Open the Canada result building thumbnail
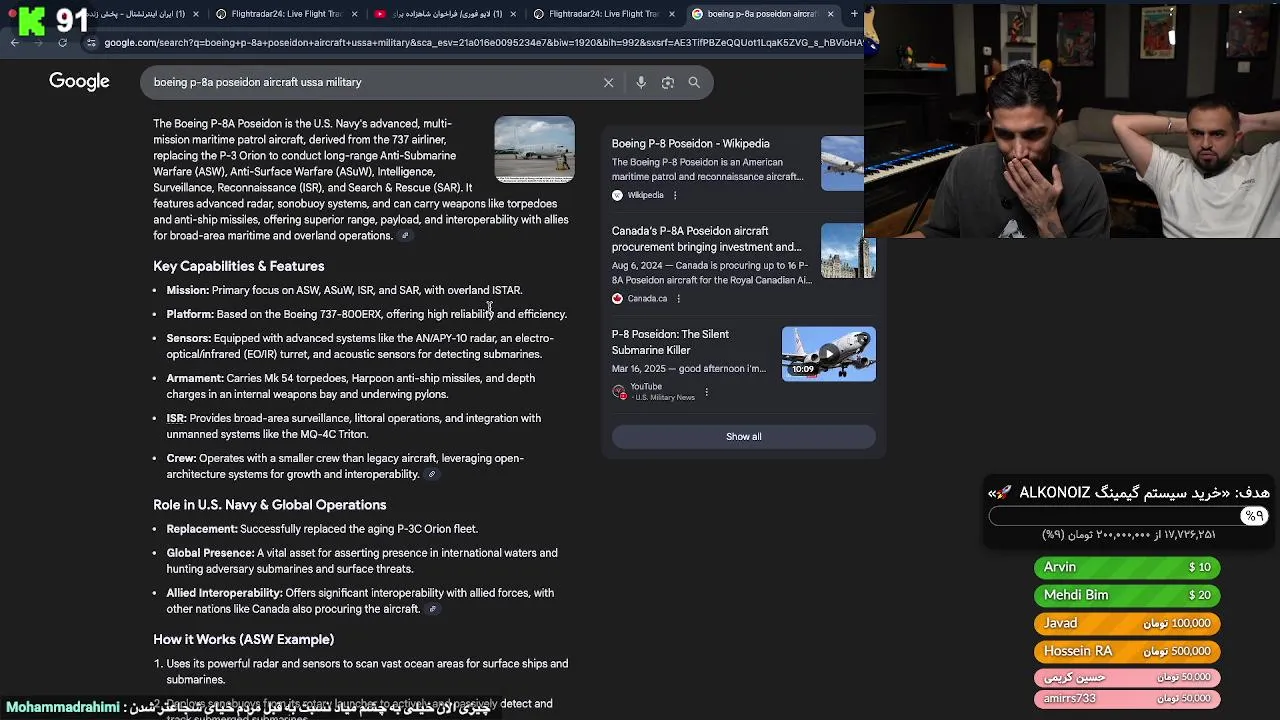1280x720 pixels. point(848,250)
